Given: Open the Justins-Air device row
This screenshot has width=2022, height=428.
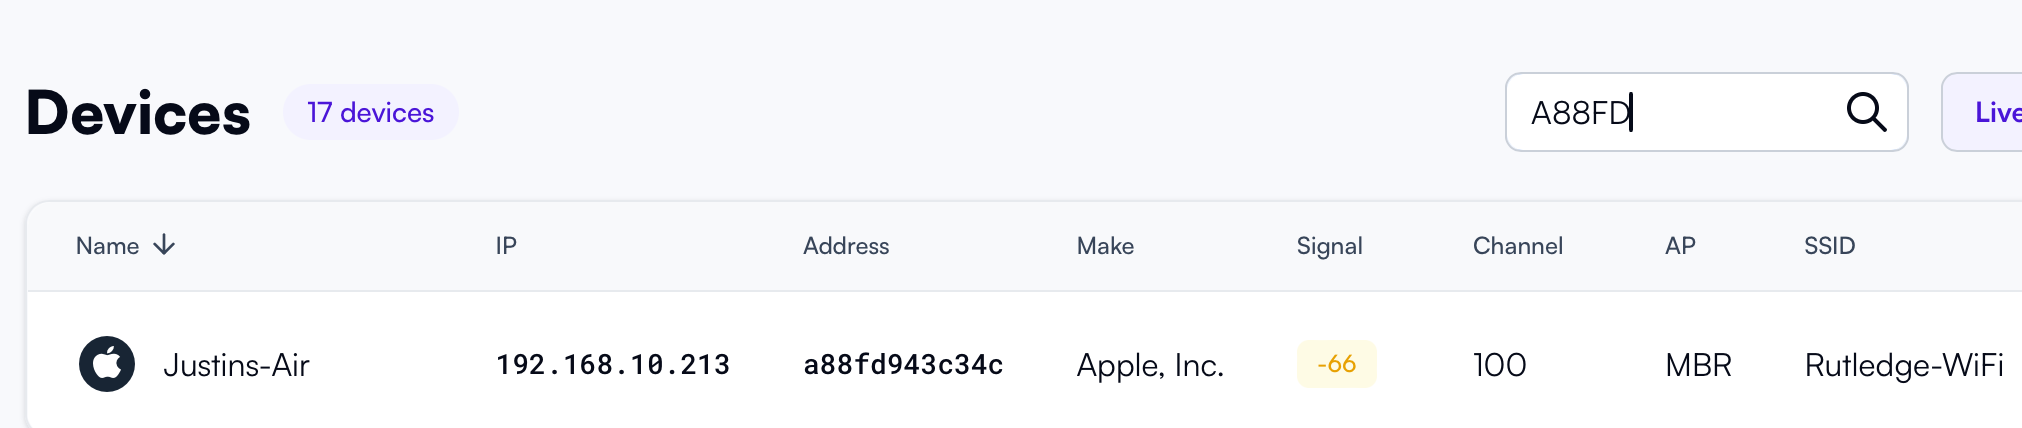Looking at the screenshot, I should (1024, 364).
